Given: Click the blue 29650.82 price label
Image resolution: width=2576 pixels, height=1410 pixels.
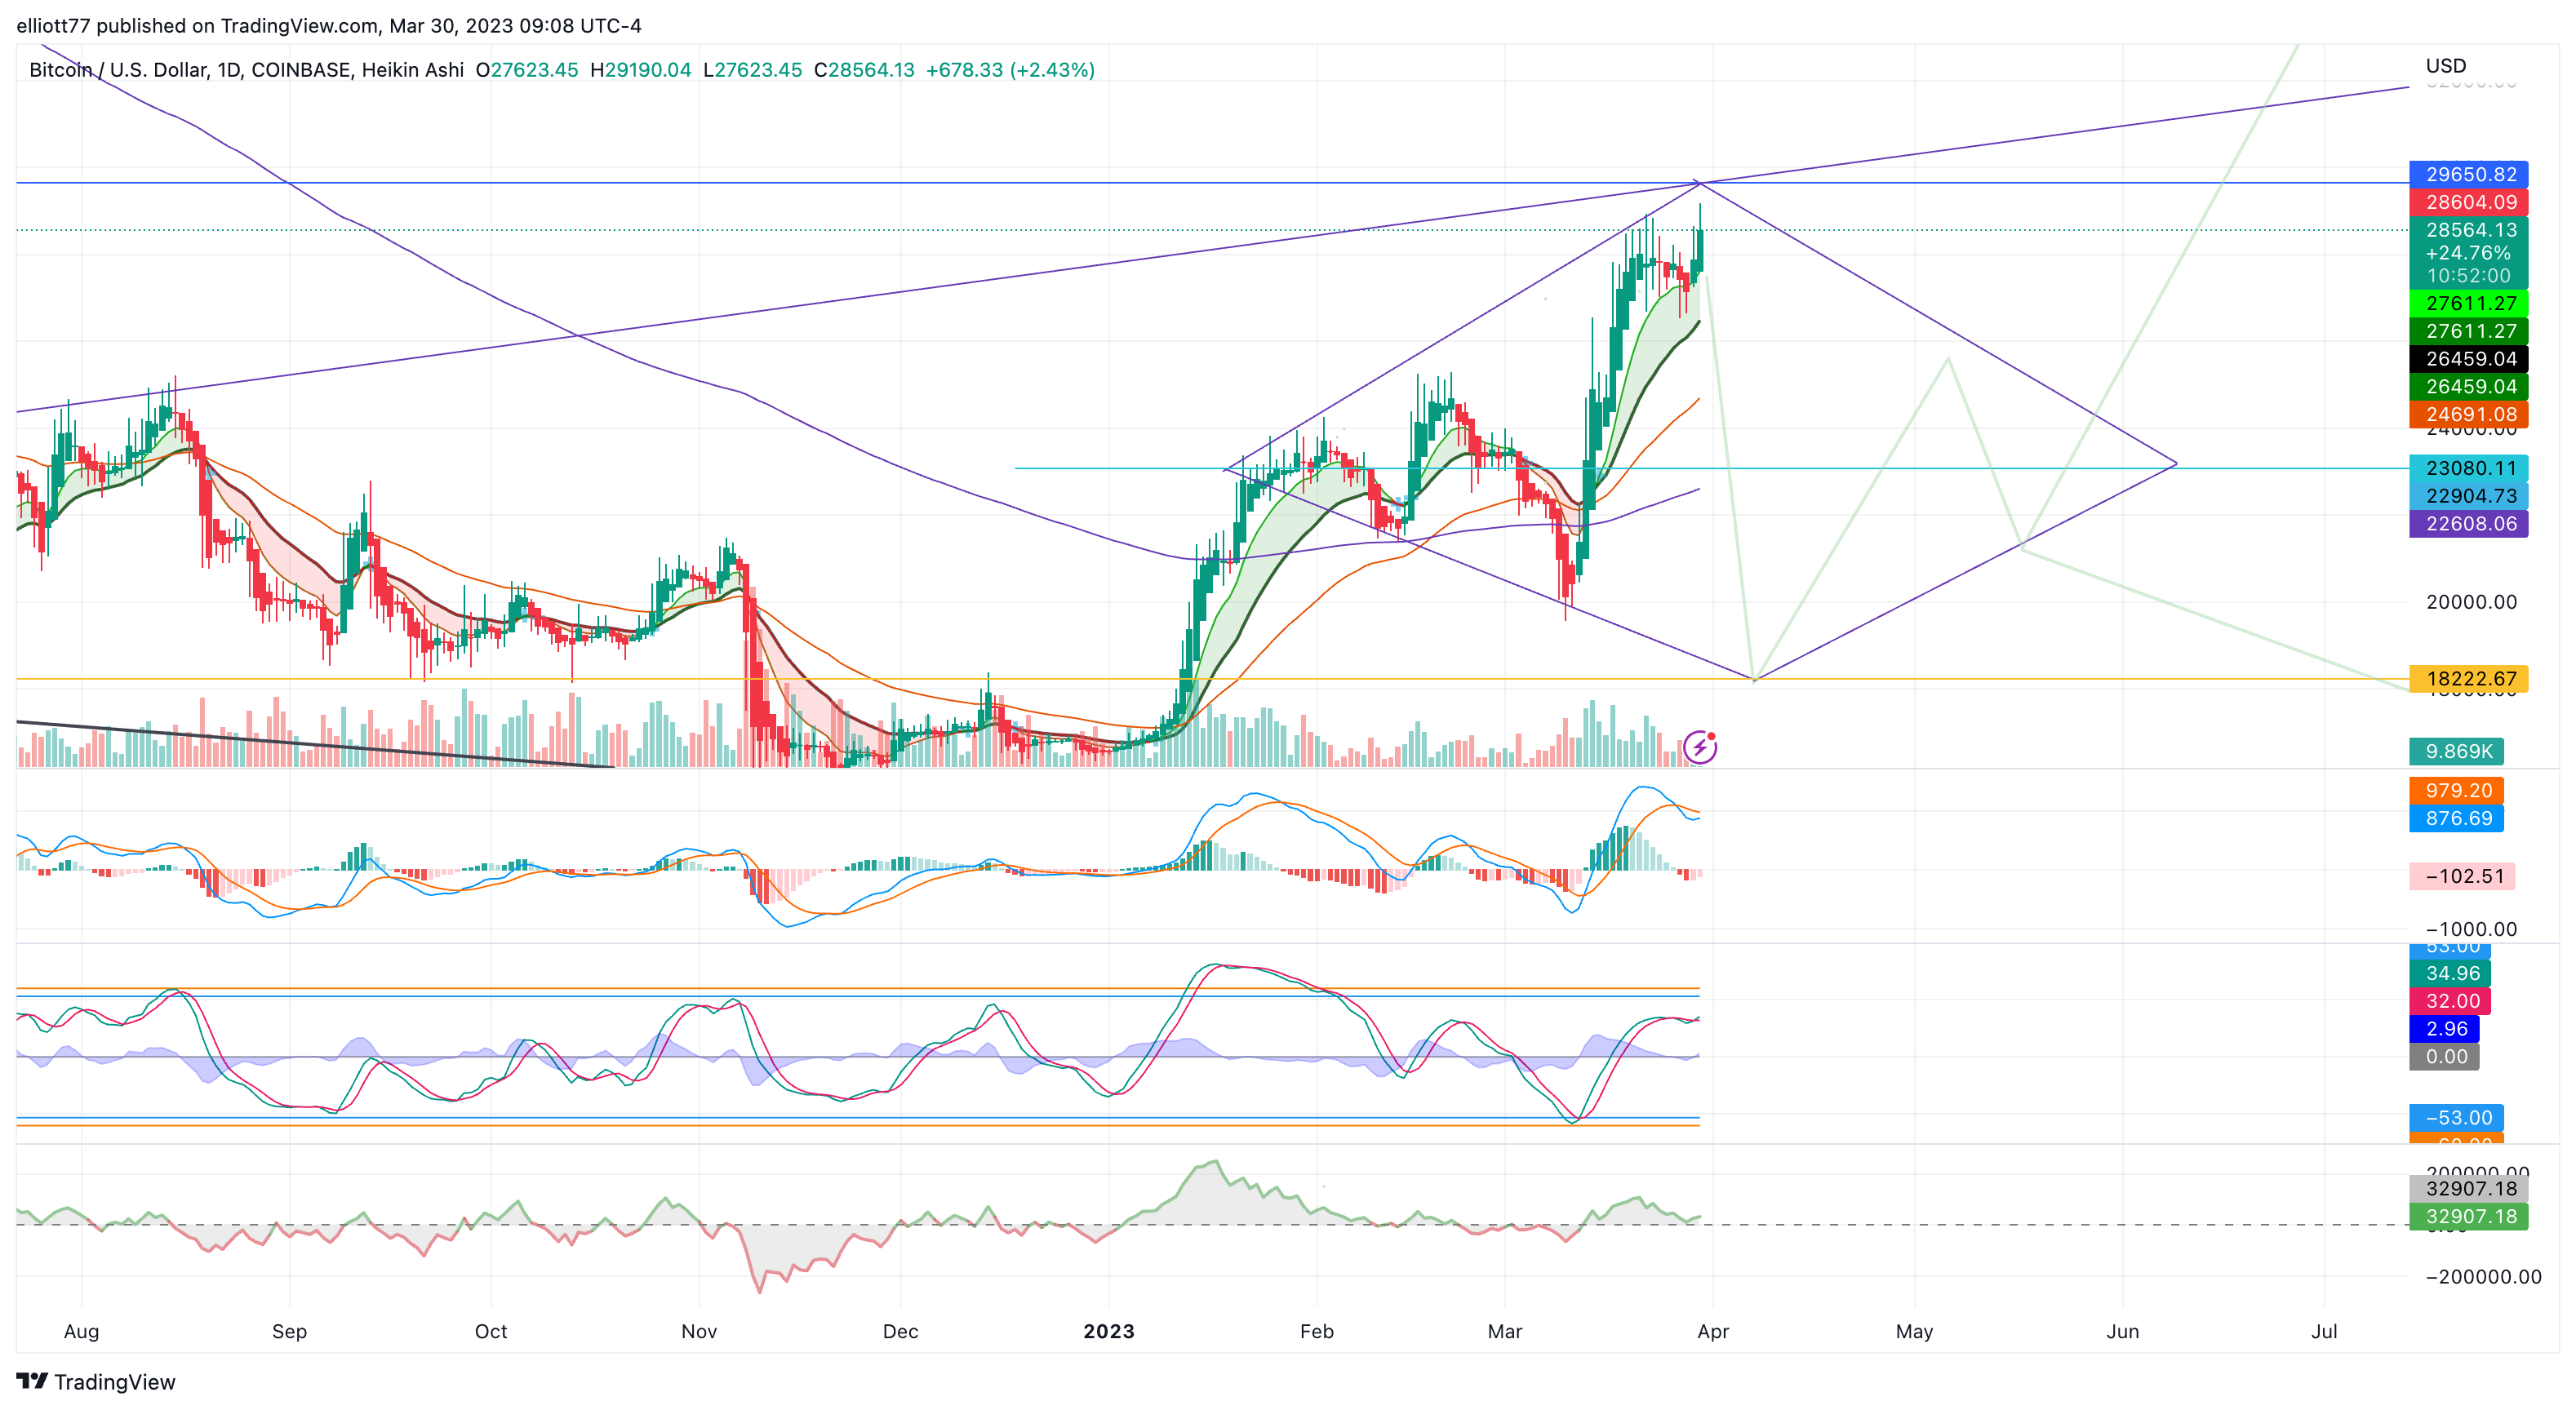Looking at the screenshot, I should coord(2469,174).
